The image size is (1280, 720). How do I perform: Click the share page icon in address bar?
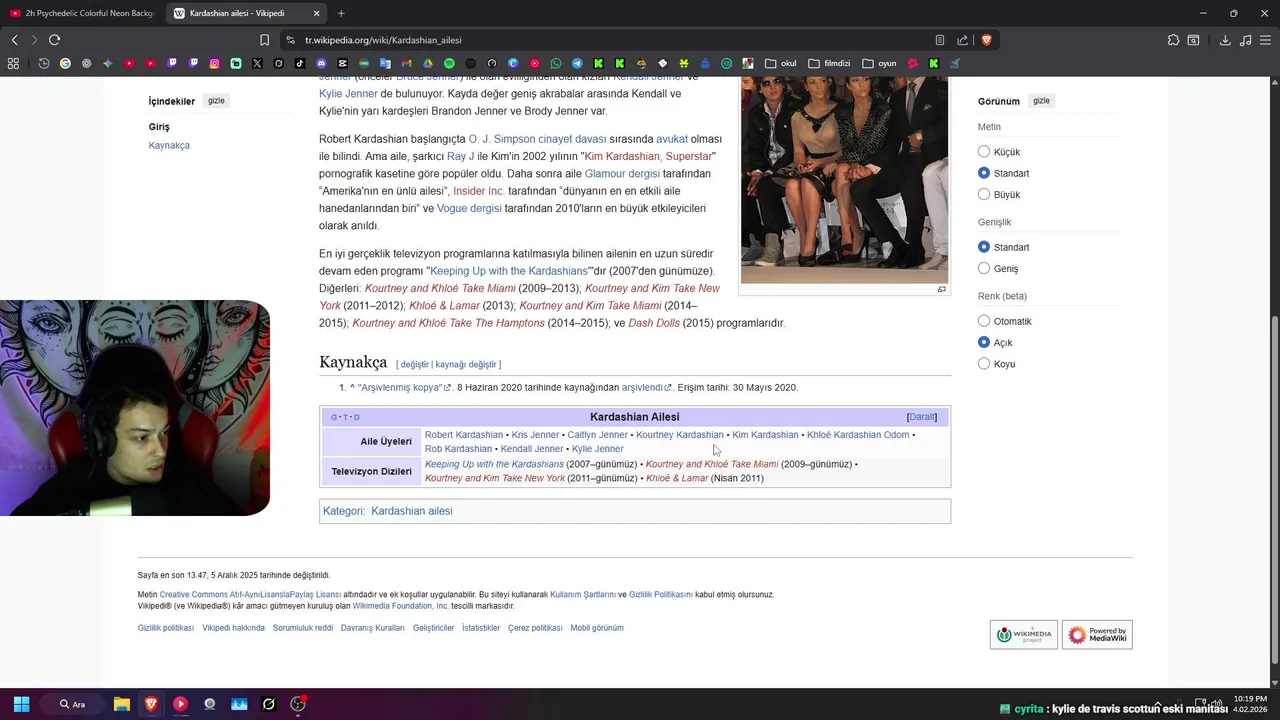click(x=962, y=40)
